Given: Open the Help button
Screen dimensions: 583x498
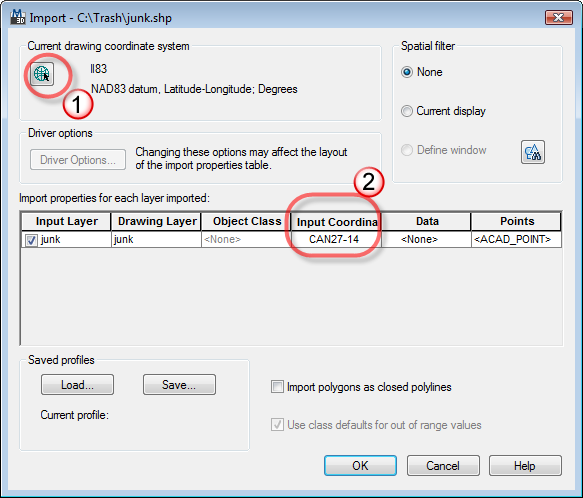Looking at the screenshot, I should pos(525,465).
